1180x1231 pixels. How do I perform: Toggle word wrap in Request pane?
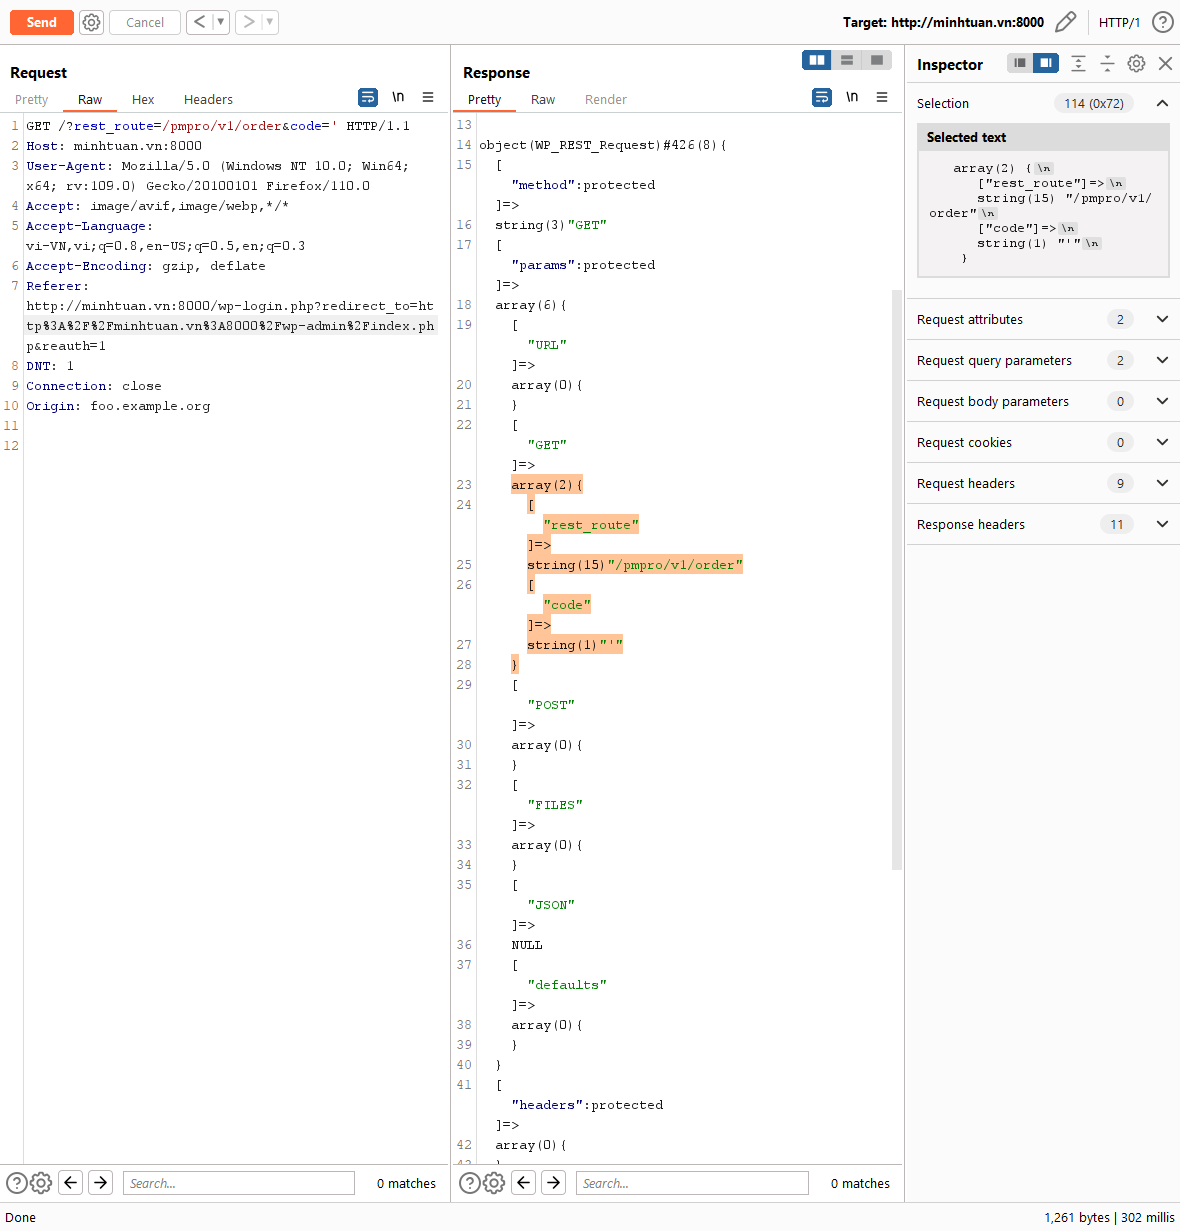click(x=368, y=97)
